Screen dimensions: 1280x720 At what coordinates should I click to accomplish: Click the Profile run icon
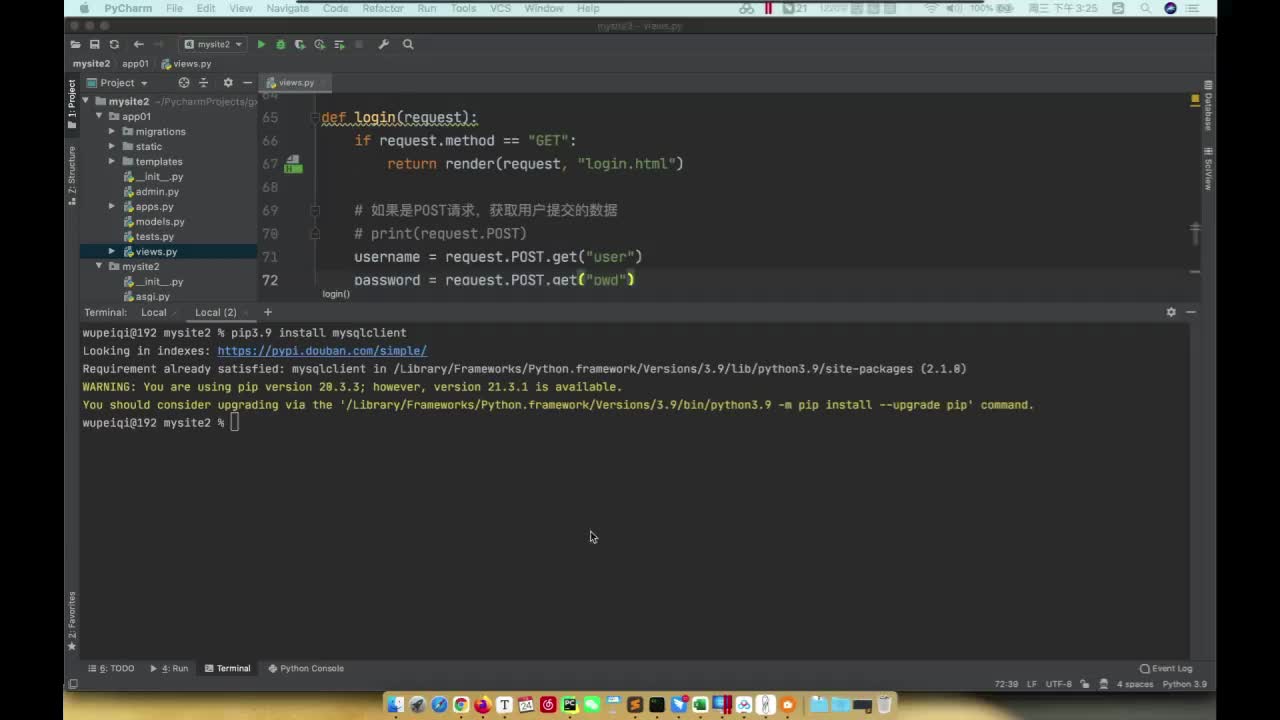320,44
